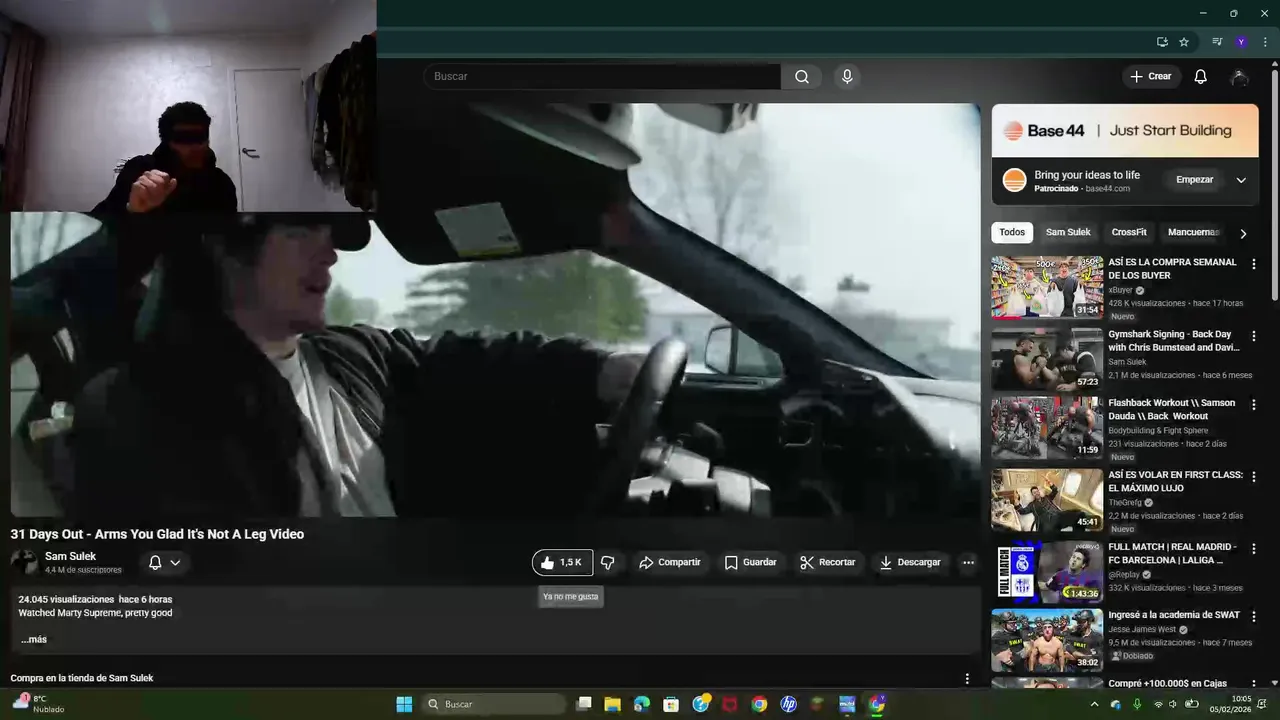Open Chrome three-dot menu
This screenshot has width=1280, height=720.
point(1265,42)
